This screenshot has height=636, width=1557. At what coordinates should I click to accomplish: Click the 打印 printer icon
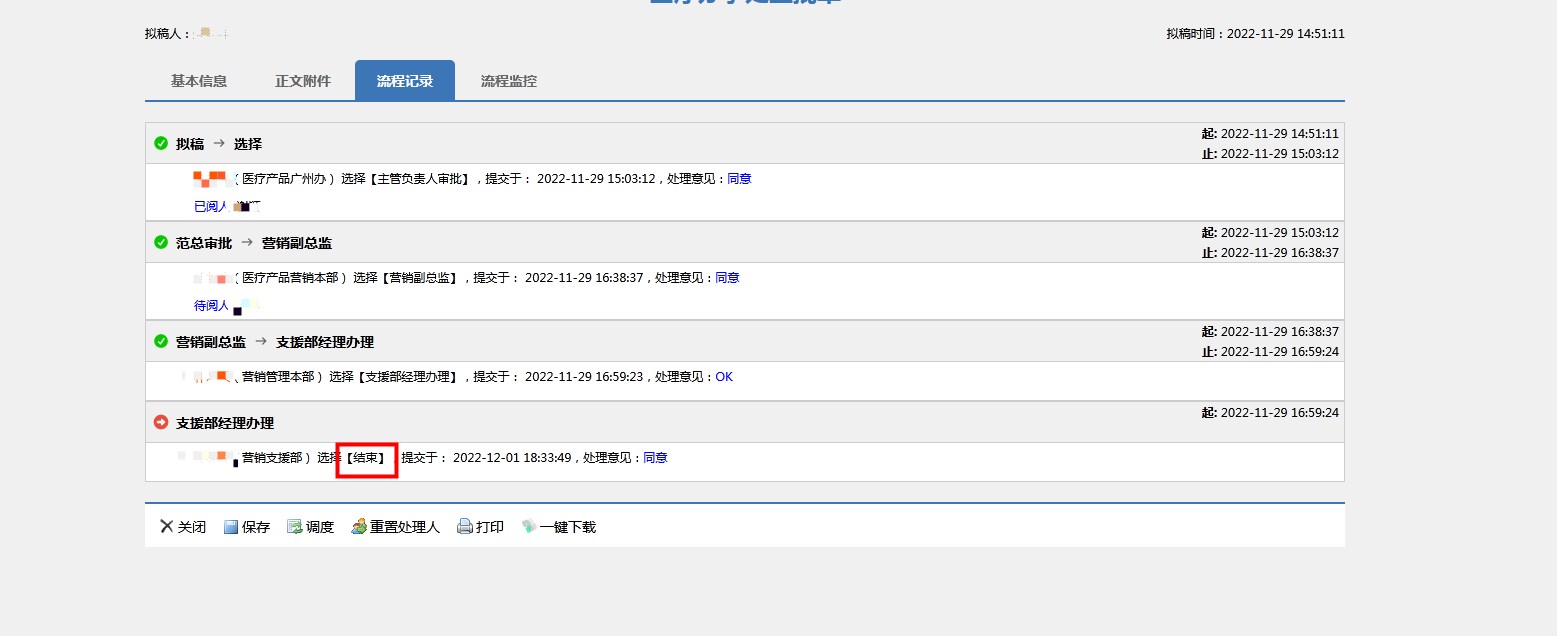[465, 527]
